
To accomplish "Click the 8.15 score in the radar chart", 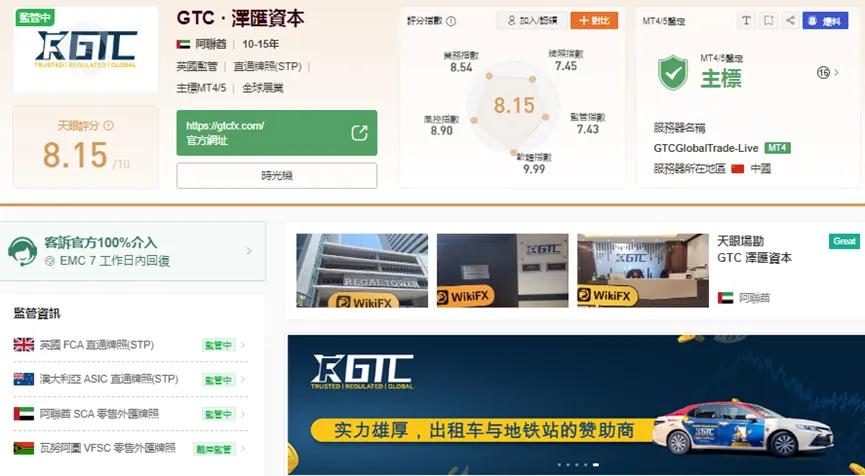I will click(514, 105).
